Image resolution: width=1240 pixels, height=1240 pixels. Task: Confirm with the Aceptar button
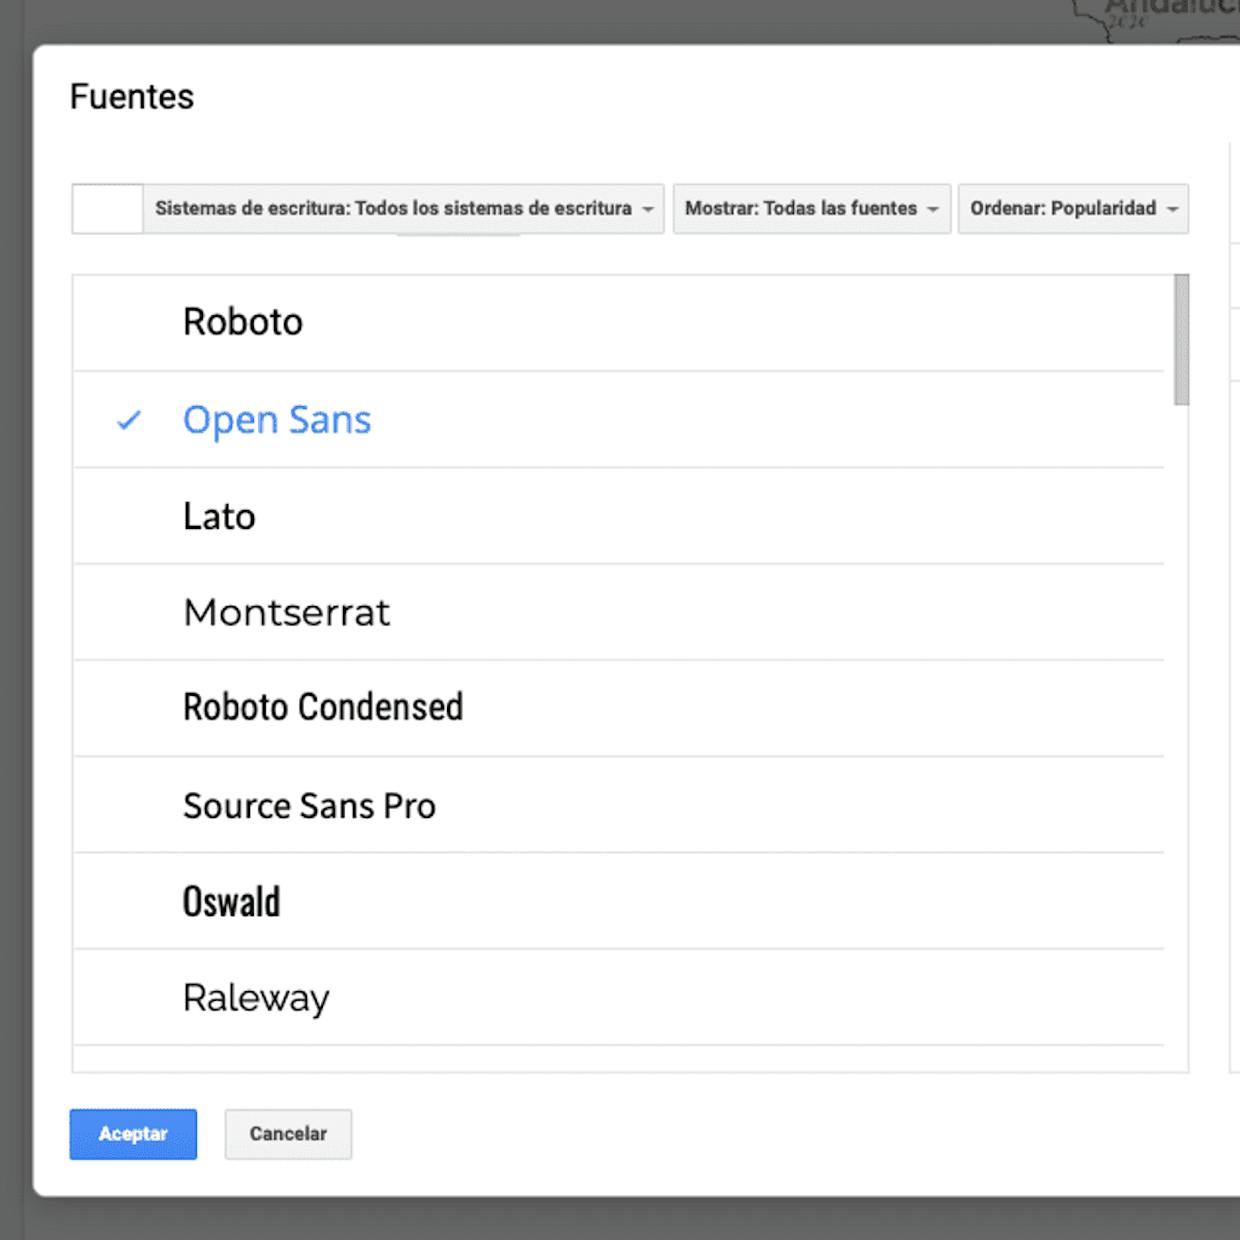pyautogui.click(x=133, y=1134)
